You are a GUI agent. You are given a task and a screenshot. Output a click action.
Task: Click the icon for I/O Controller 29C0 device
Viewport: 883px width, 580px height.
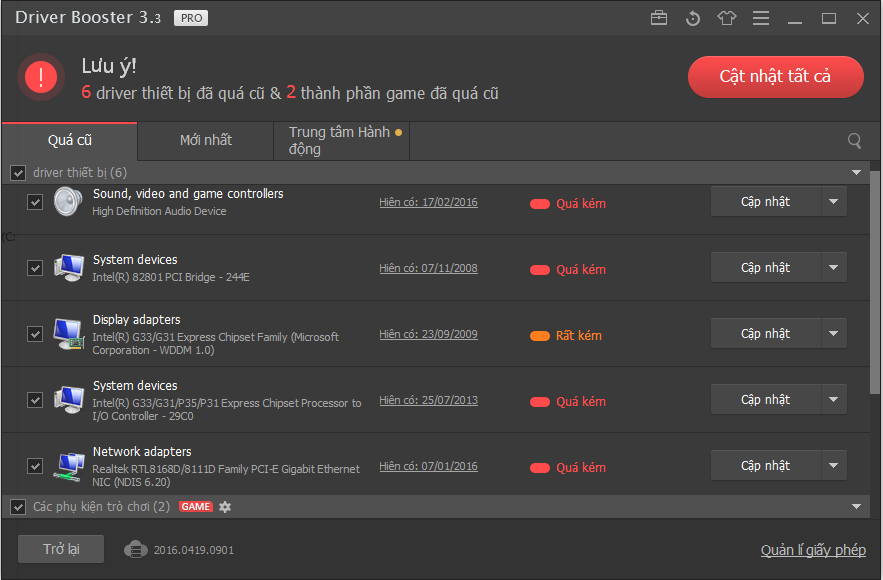69,400
